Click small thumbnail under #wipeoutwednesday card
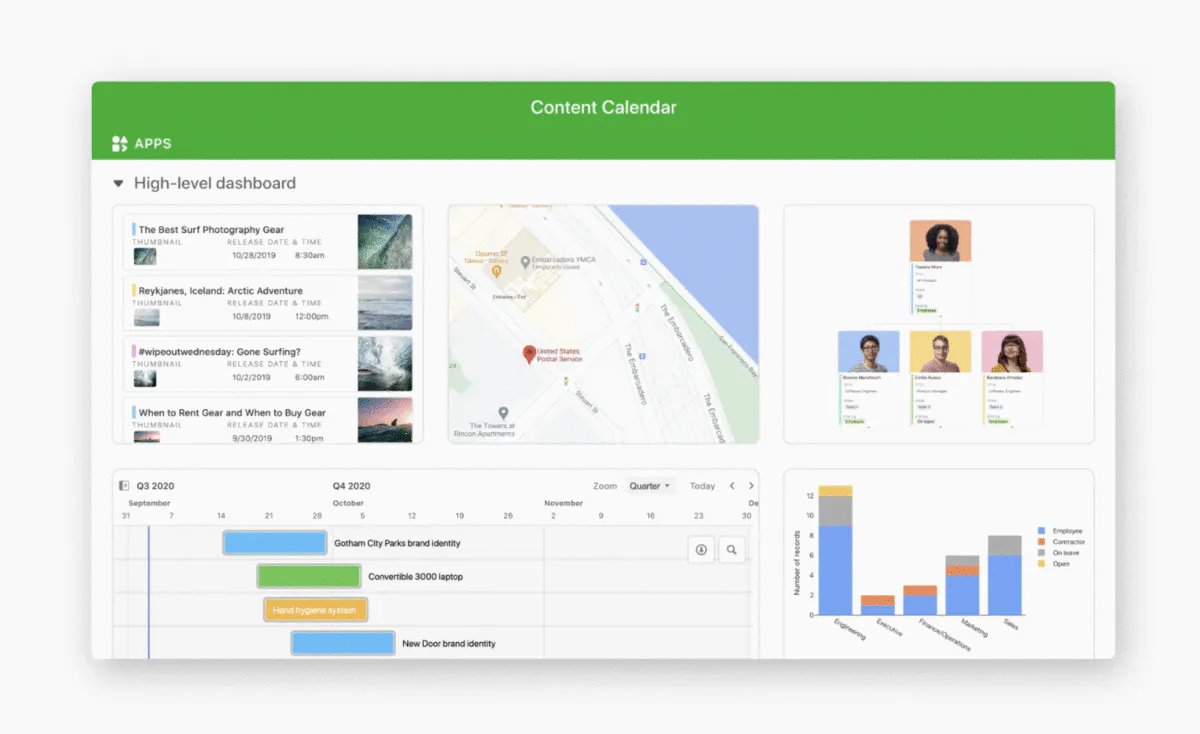This screenshot has width=1200, height=734. 145,379
